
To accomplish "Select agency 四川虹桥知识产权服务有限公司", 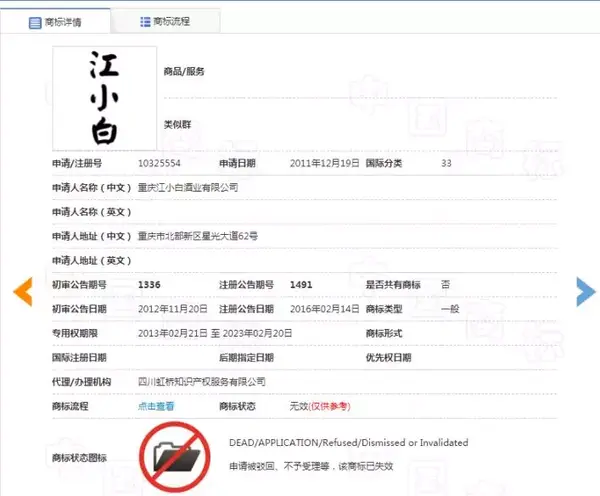I will point(202,382).
